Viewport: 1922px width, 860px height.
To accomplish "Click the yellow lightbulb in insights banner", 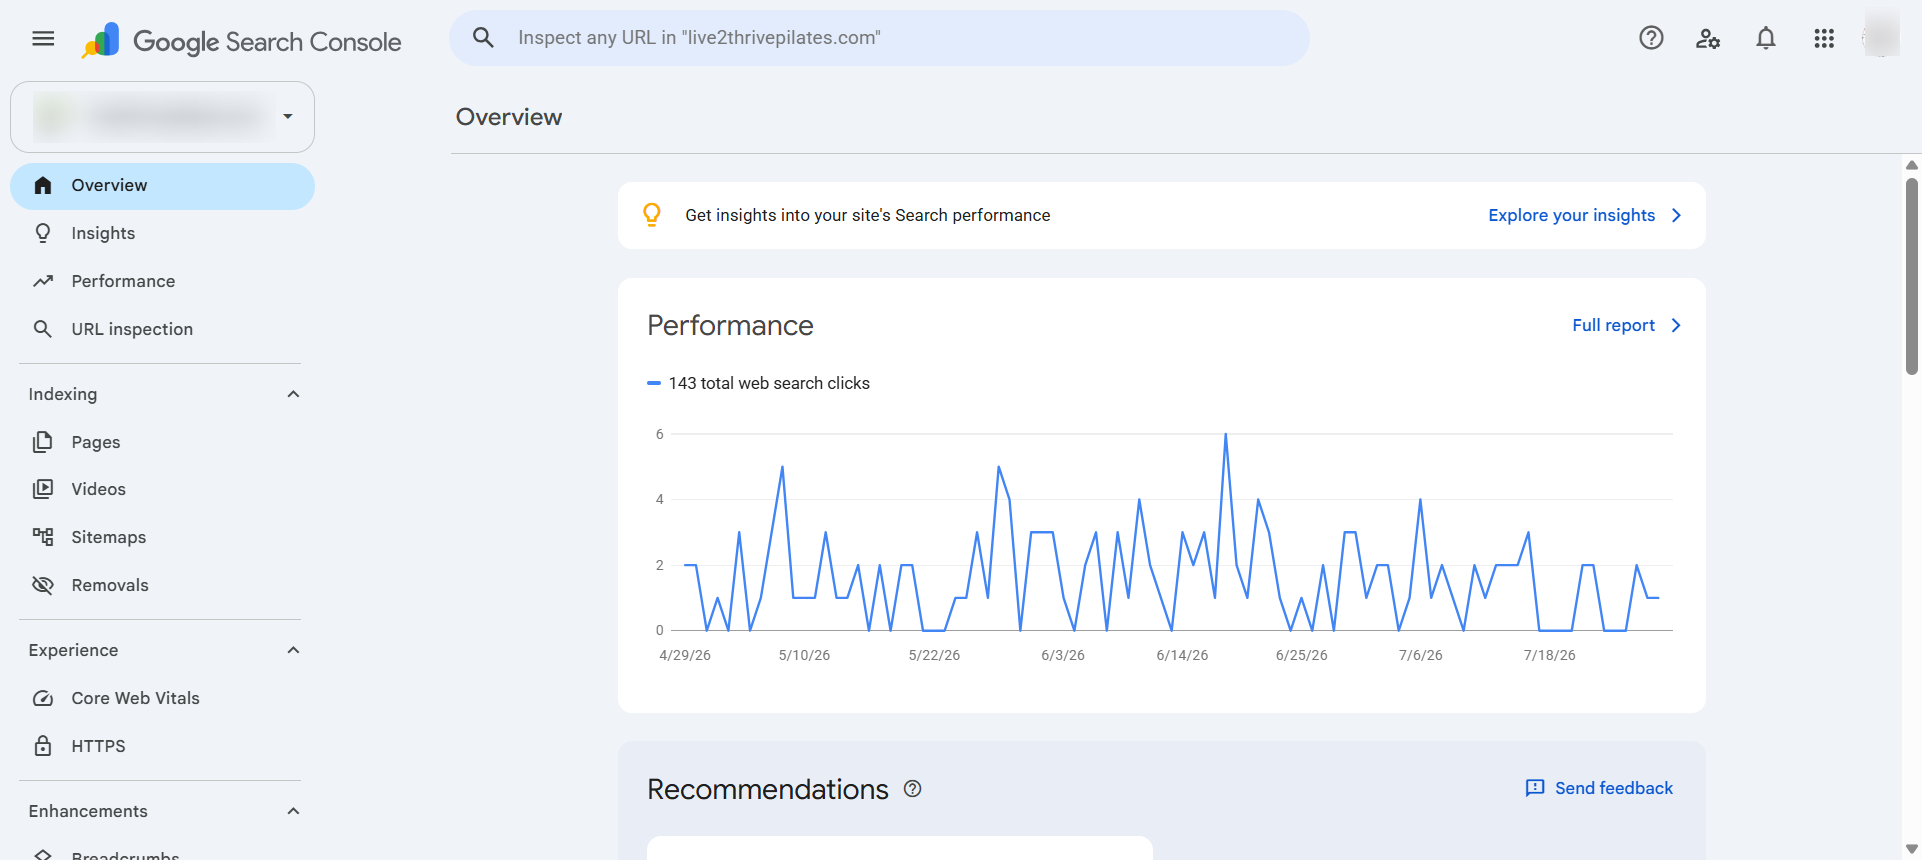I will (x=652, y=215).
